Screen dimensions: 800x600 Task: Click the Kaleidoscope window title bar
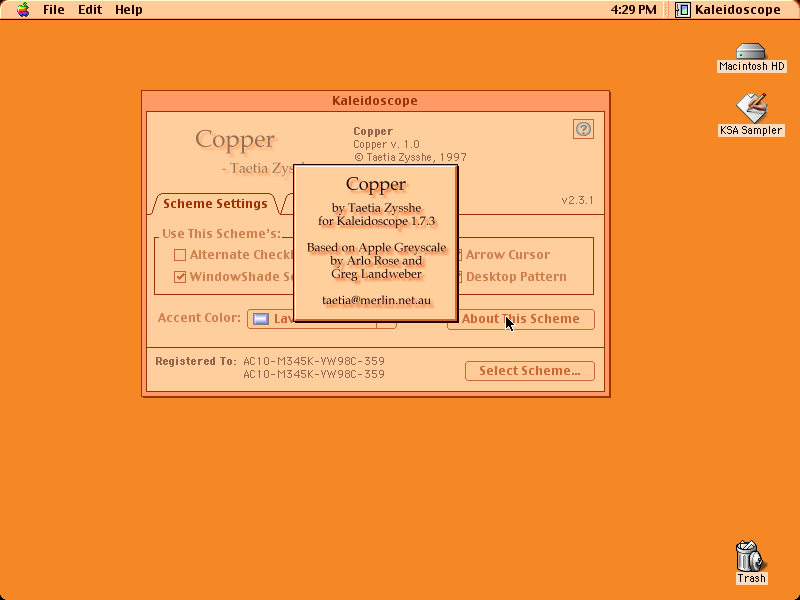tap(375, 101)
